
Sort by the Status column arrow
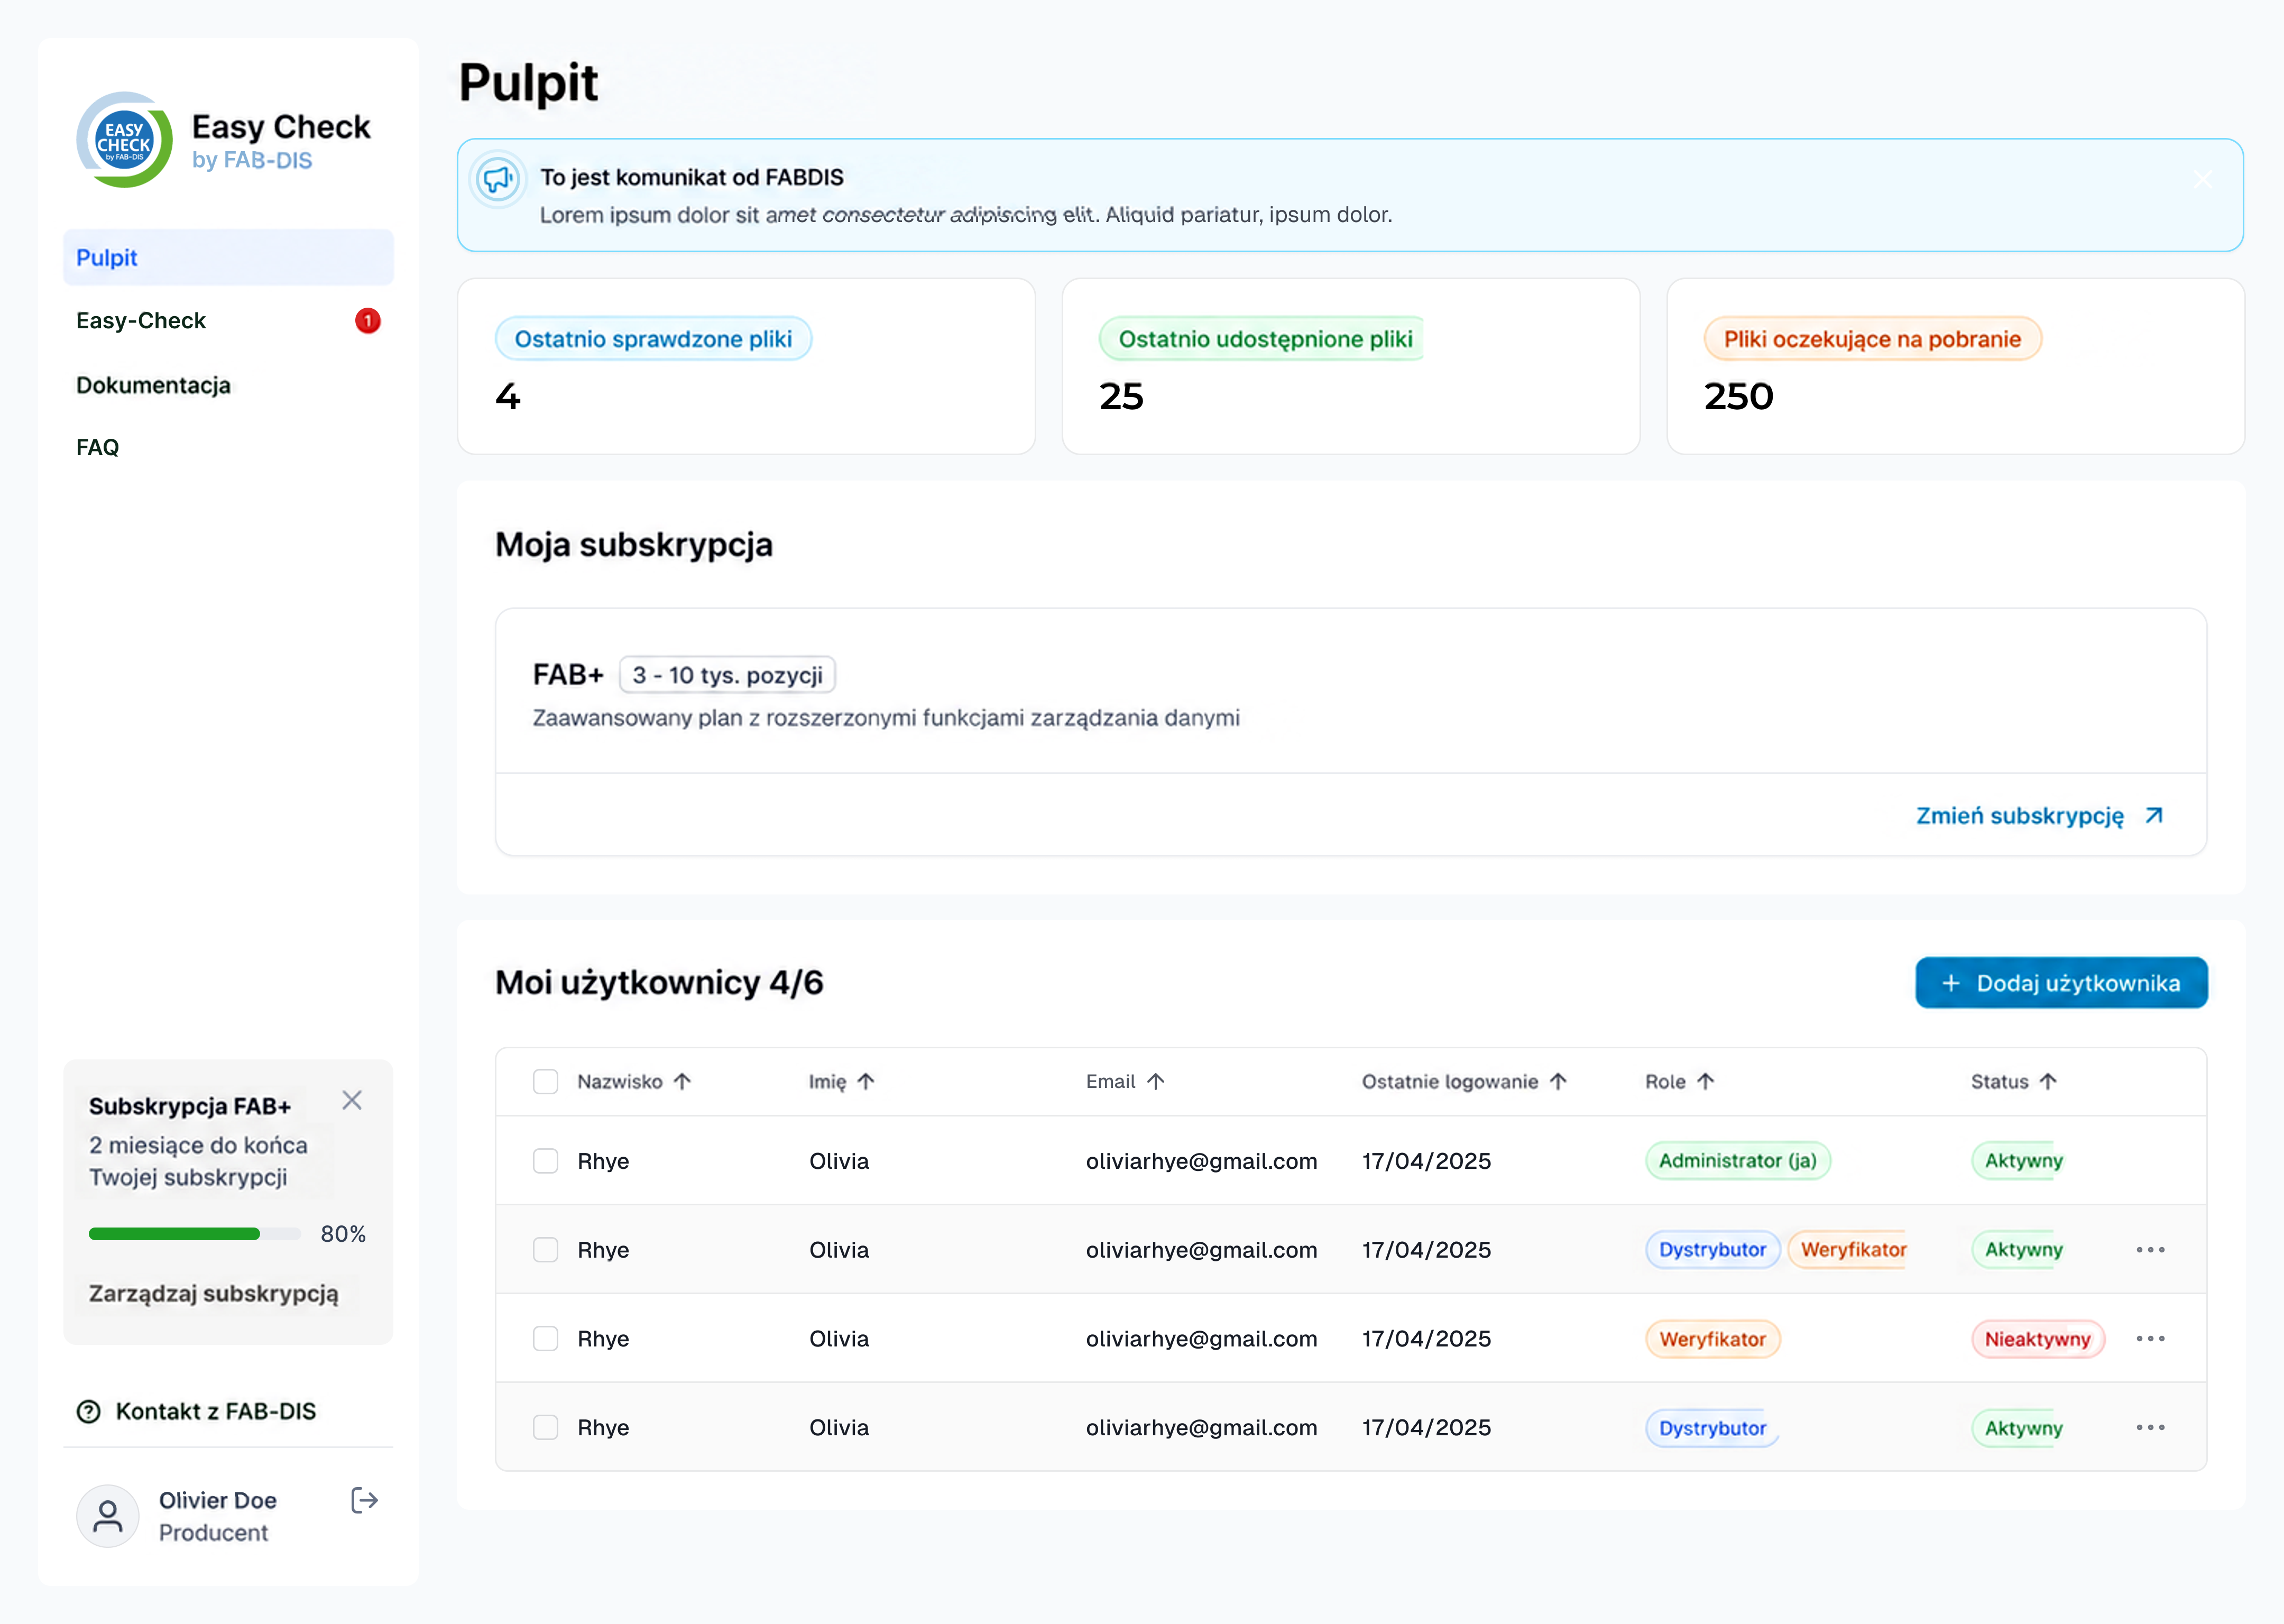point(2048,1081)
